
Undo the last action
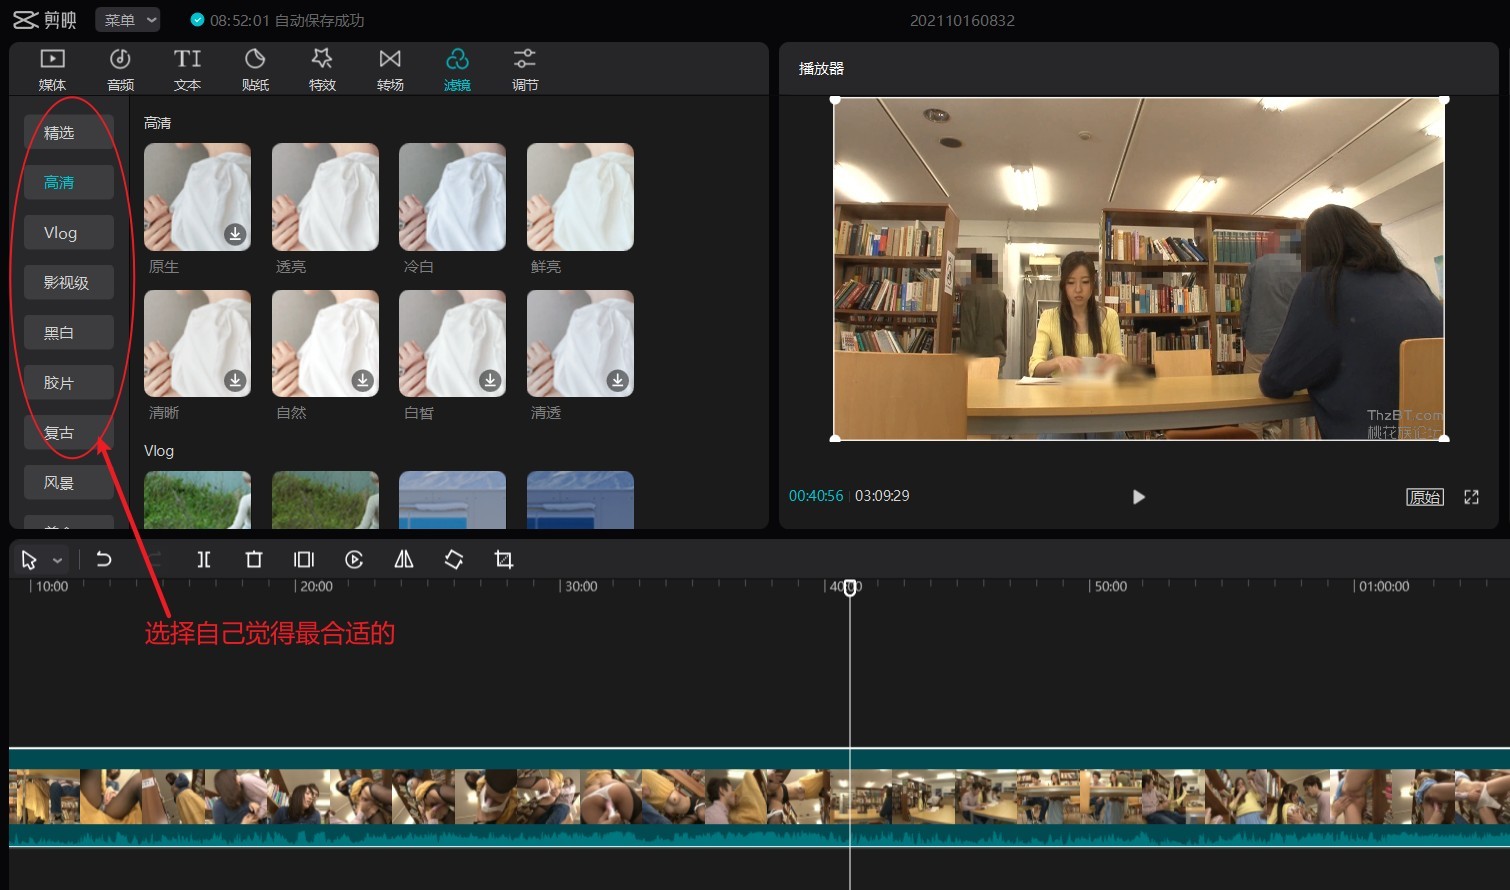tap(104, 560)
